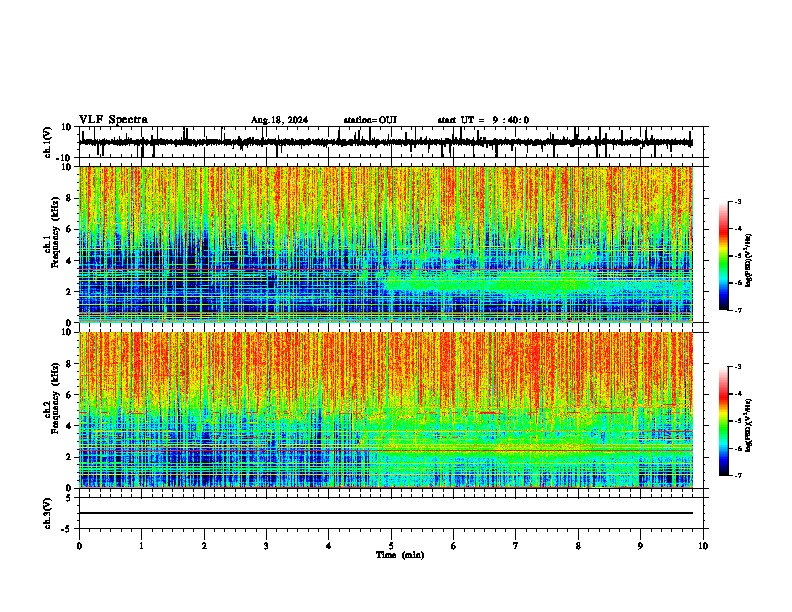Click the ch.1 color bar log(PSD) label
Screen dimensions: 792x612
(748, 260)
